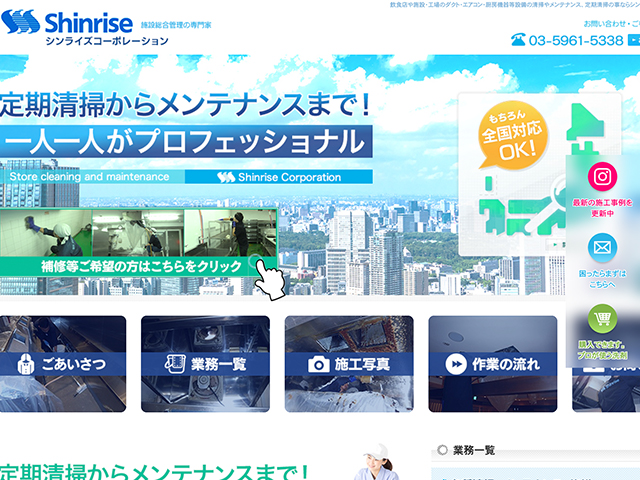The height and width of the screenshot is (480, 640).
Task: Open the worker in black uniform photo
Action: [230, 233]
